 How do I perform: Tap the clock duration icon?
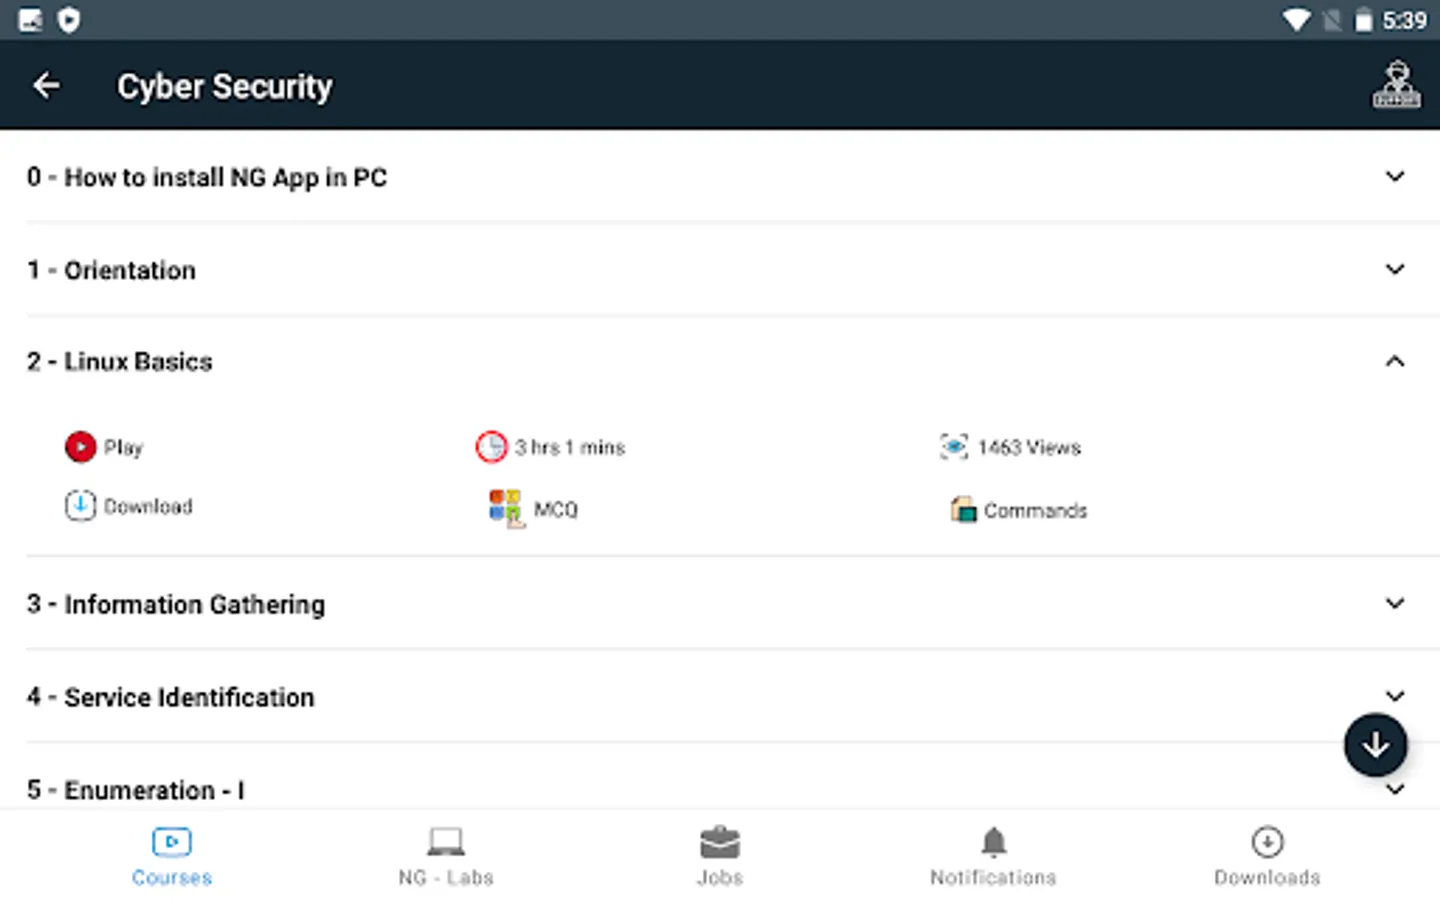(x=491, y=447)
